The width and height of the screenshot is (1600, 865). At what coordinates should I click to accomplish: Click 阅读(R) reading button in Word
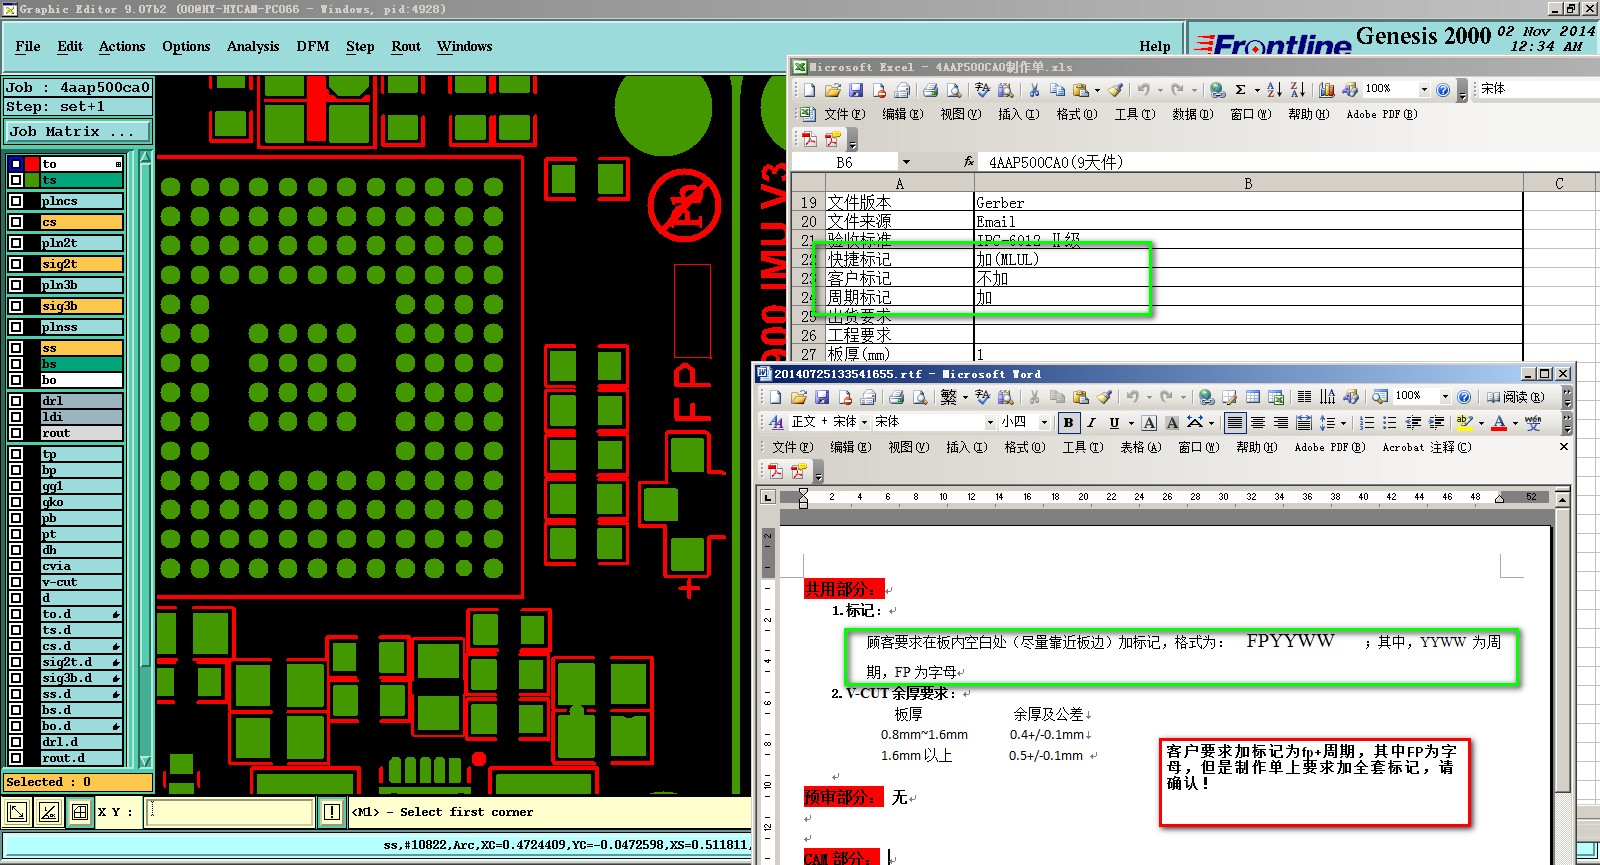[x=1515, y=397]
